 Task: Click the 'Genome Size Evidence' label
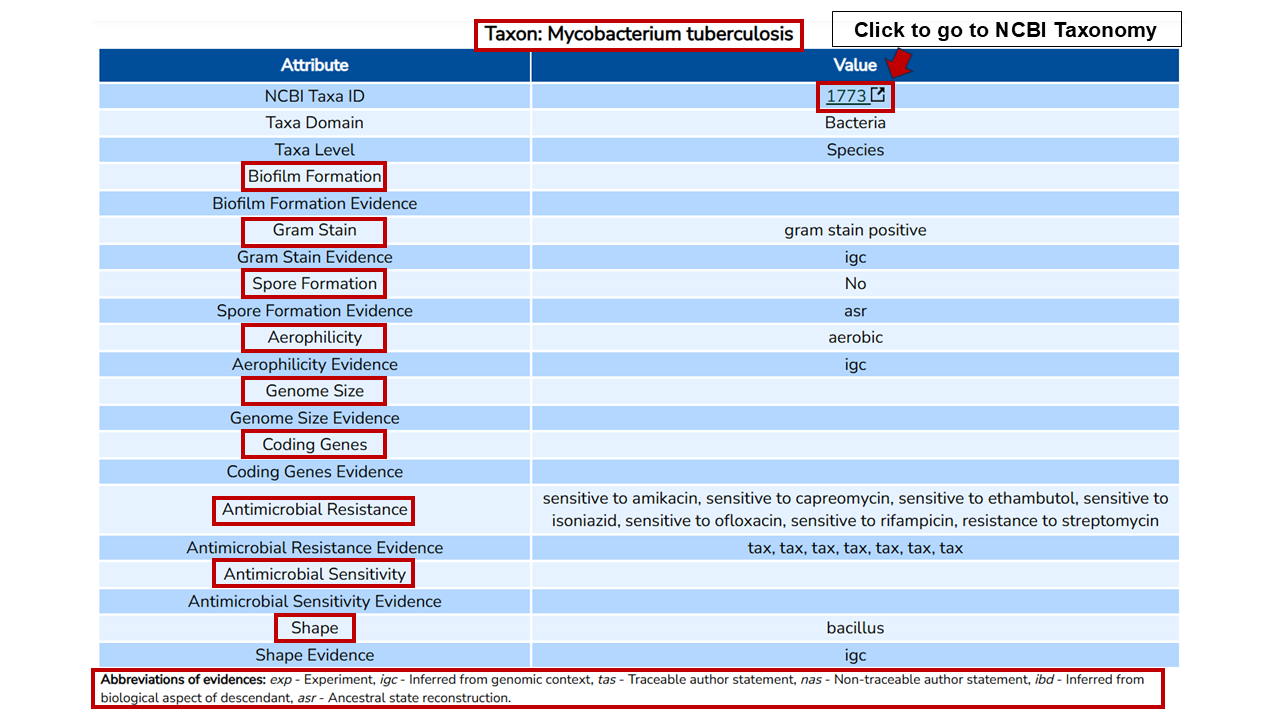[315, 418]
